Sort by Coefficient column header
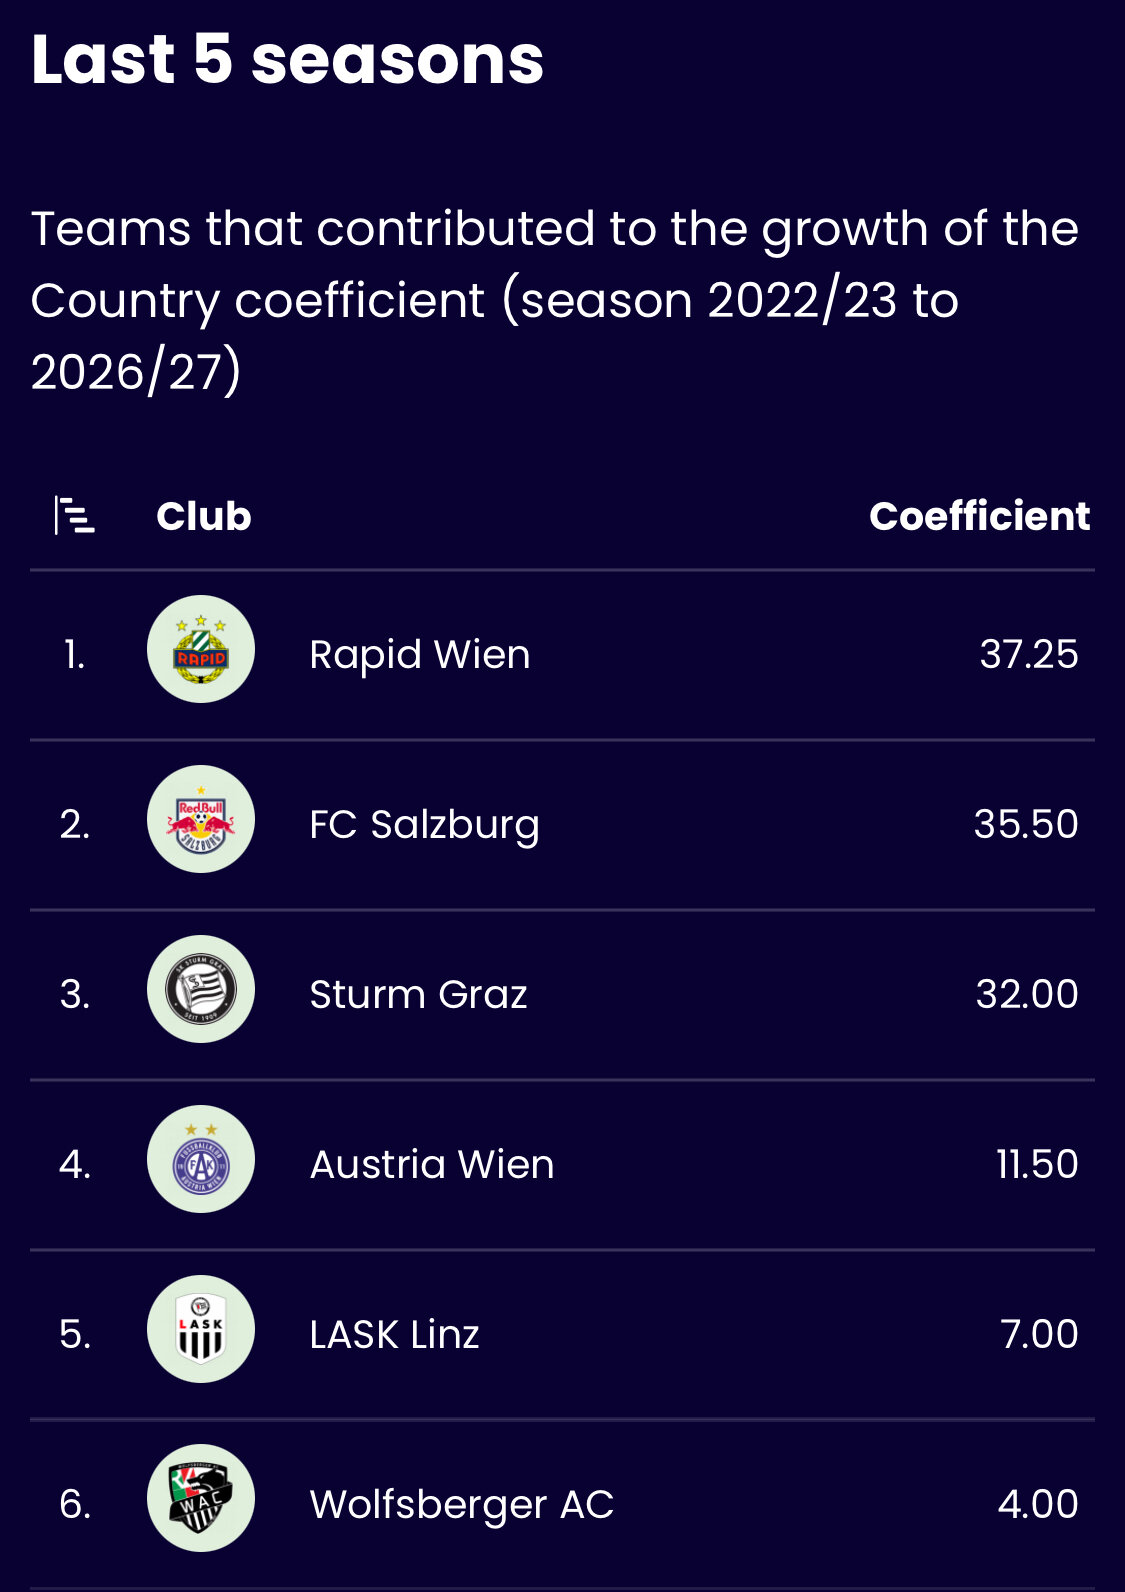Screen dimensions: 1125x1592 tap(980, 516)
